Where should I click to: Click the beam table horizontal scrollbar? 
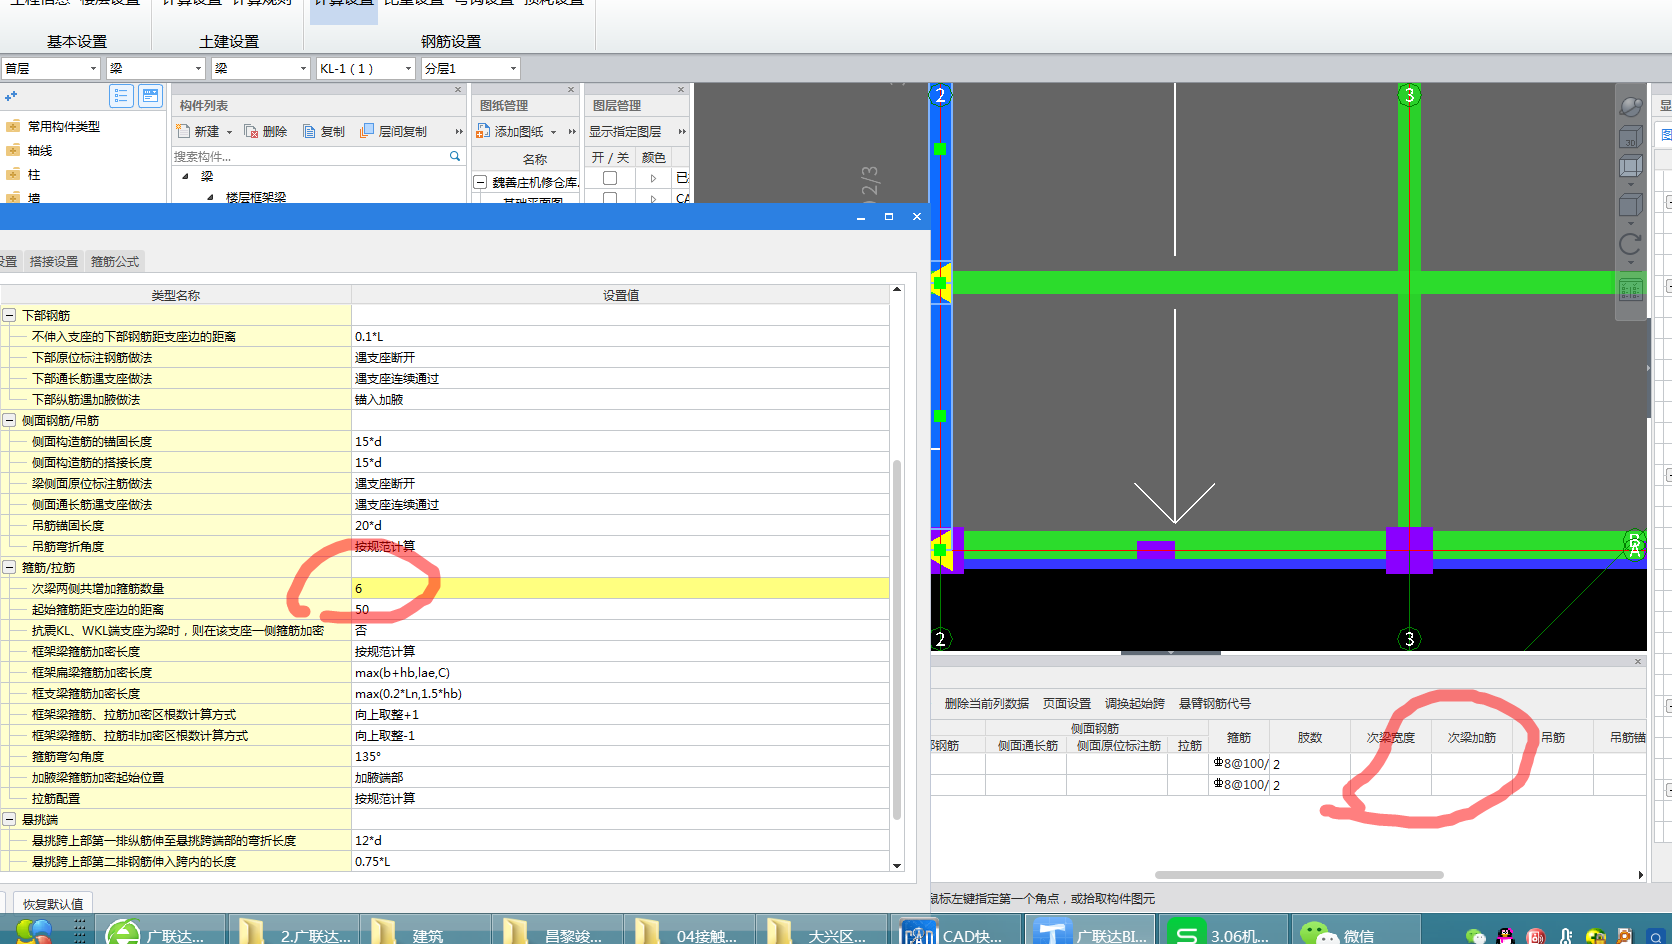point(1299,874)
